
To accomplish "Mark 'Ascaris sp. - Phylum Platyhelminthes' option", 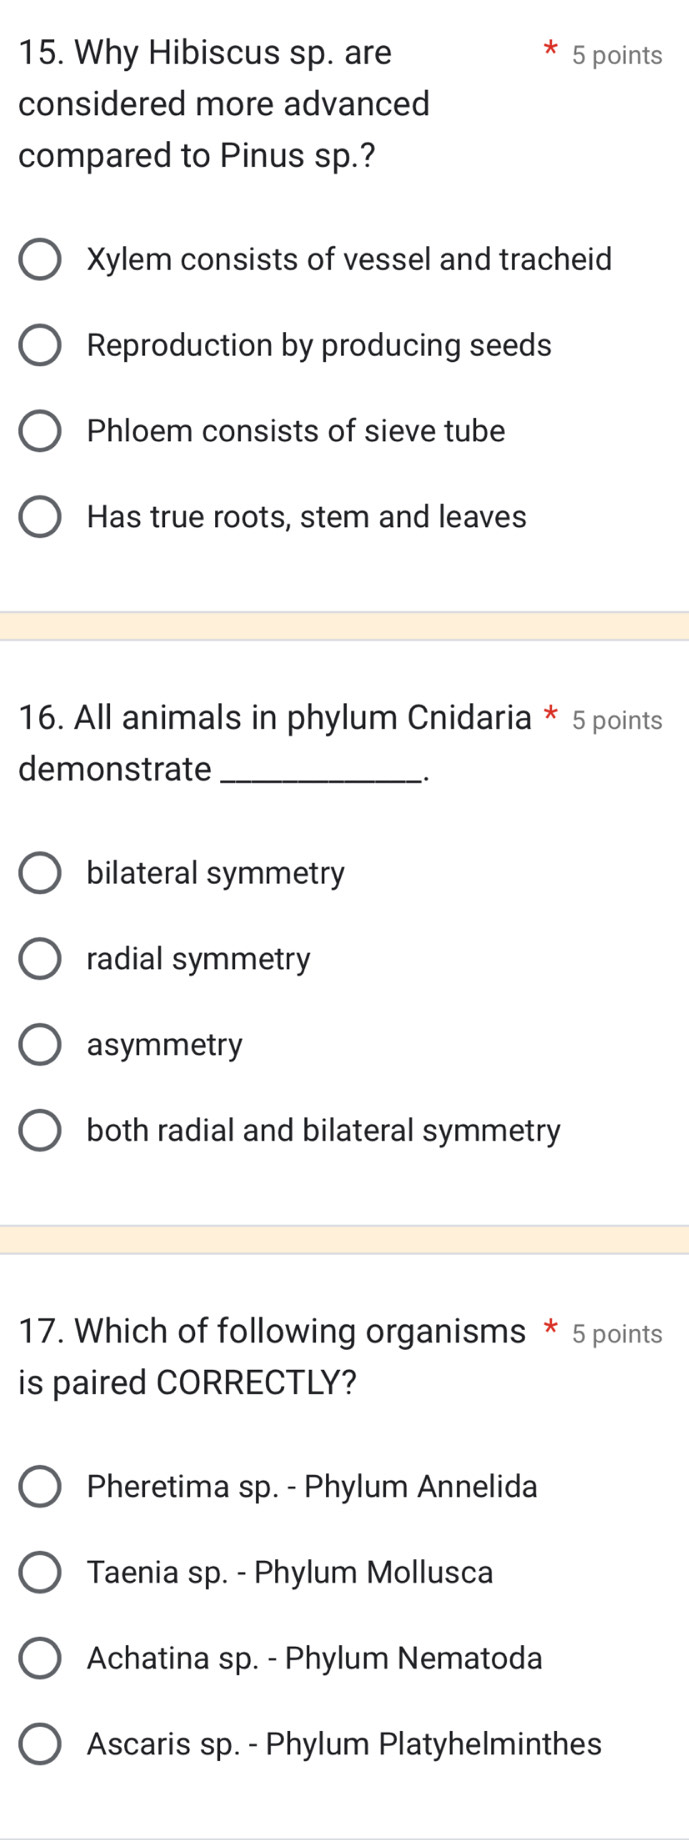I will click(40, 1746).
